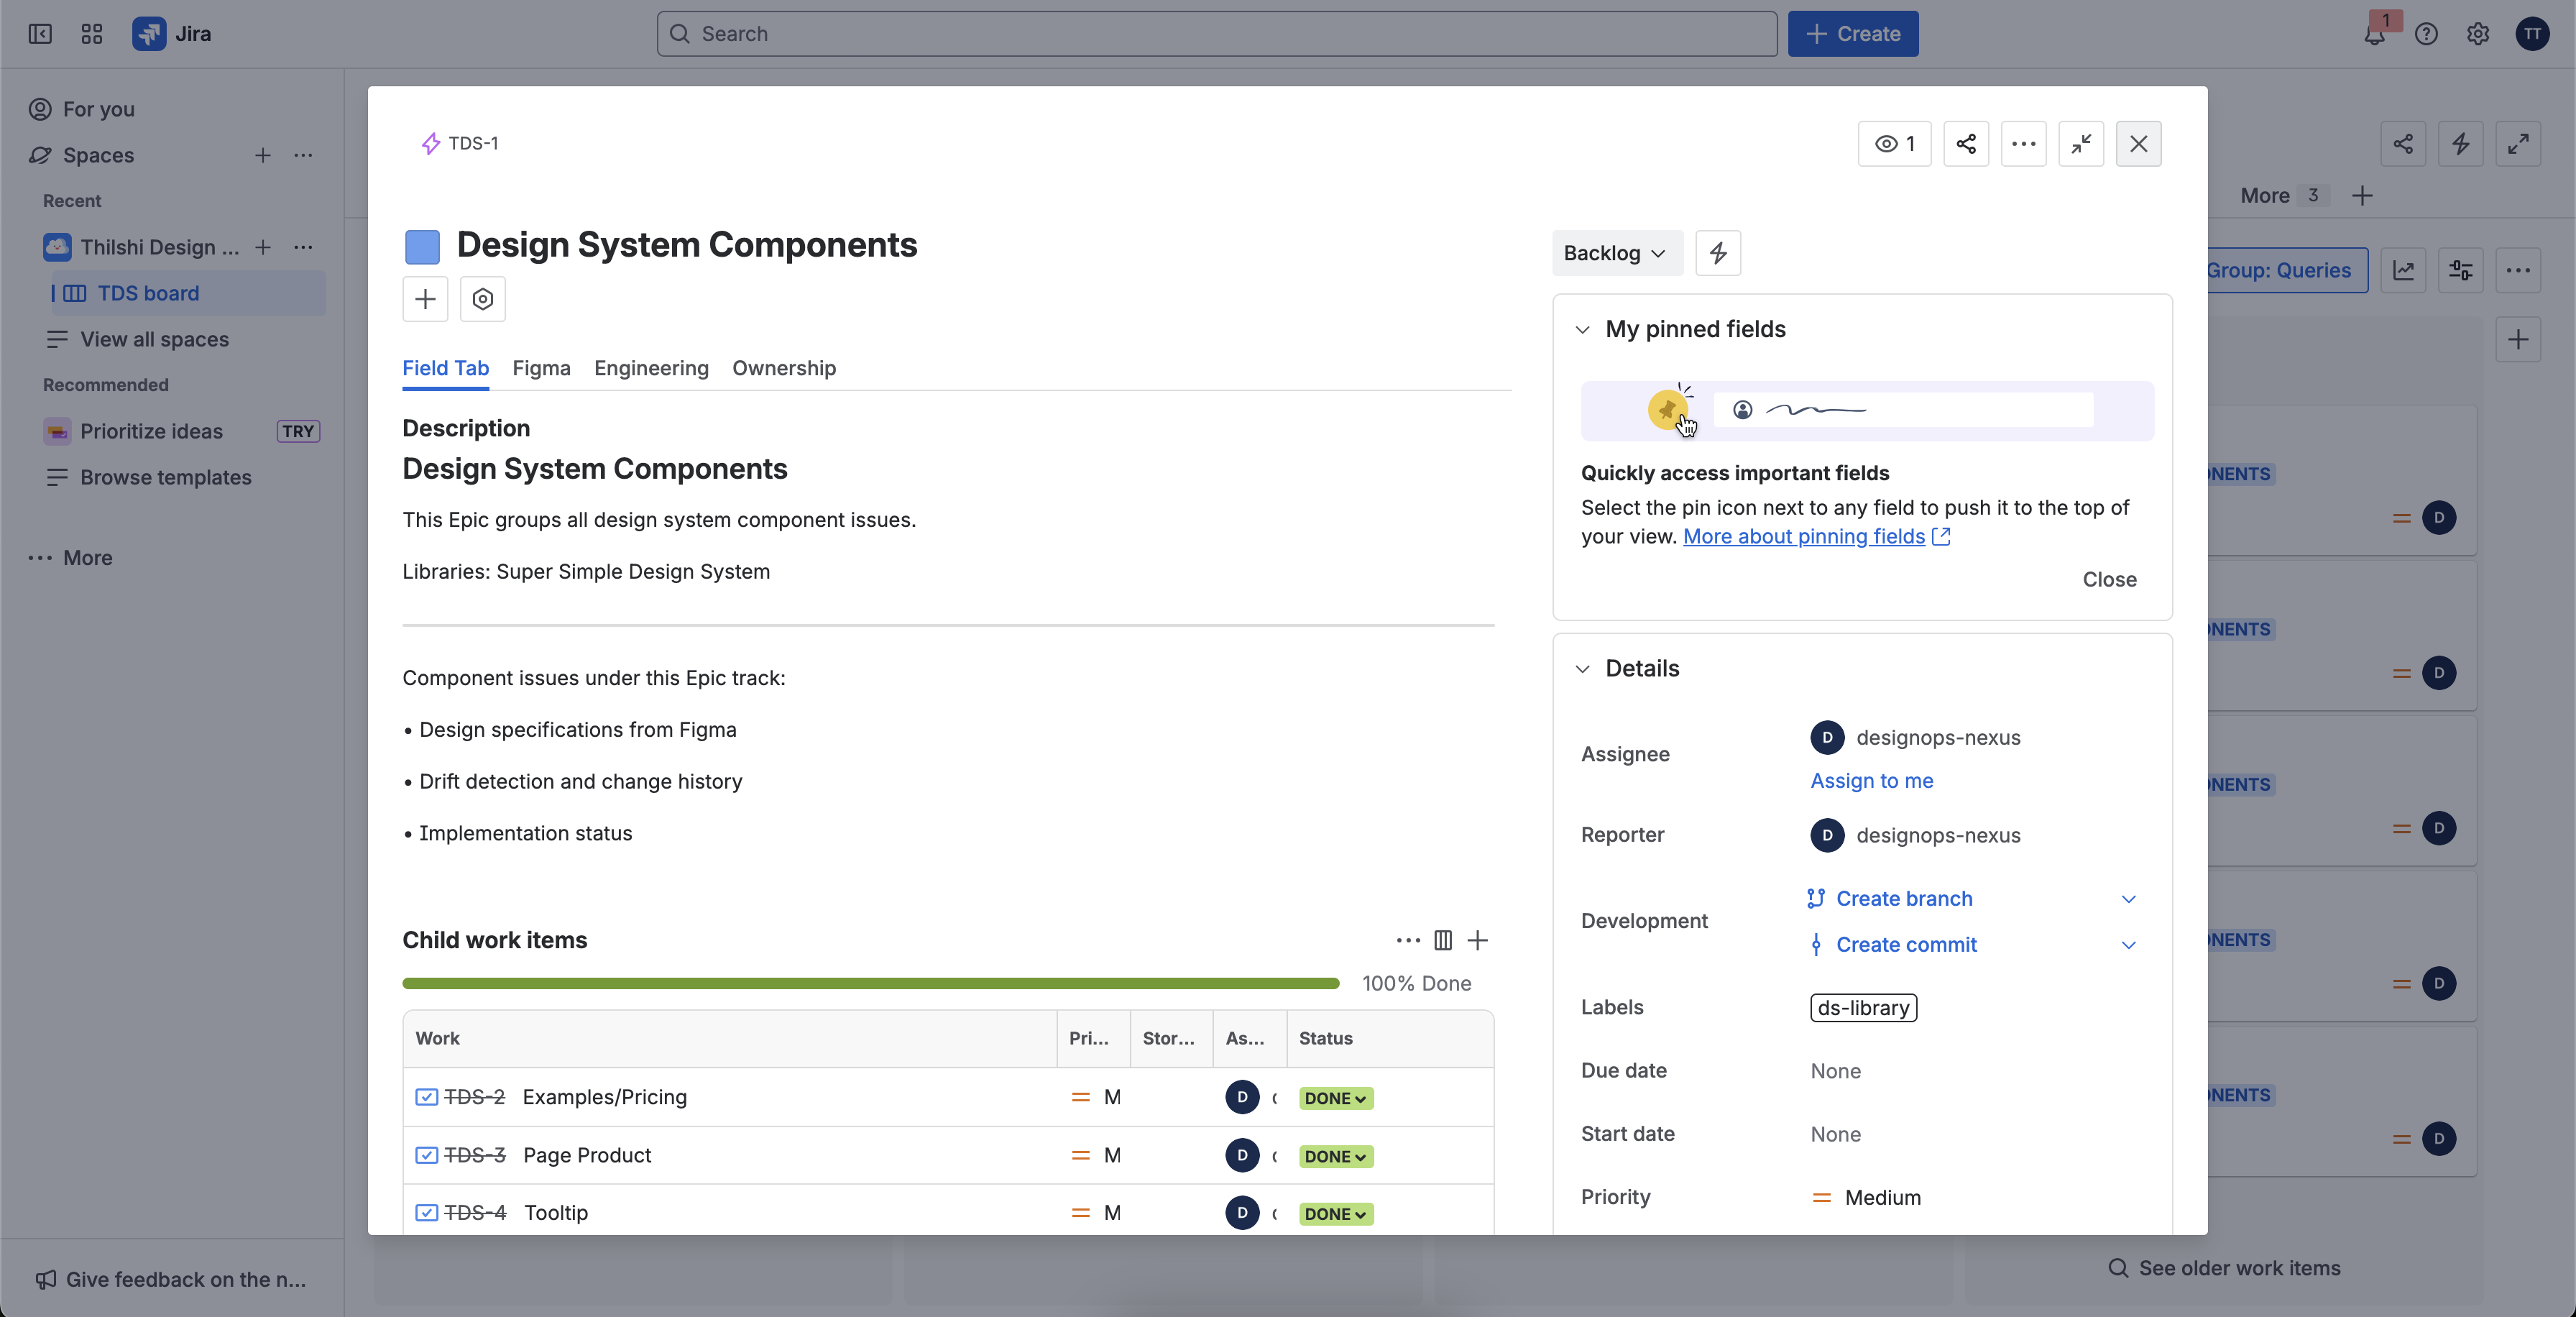
Task: Click the apps icon beside add button
Action: pos(483,299)
